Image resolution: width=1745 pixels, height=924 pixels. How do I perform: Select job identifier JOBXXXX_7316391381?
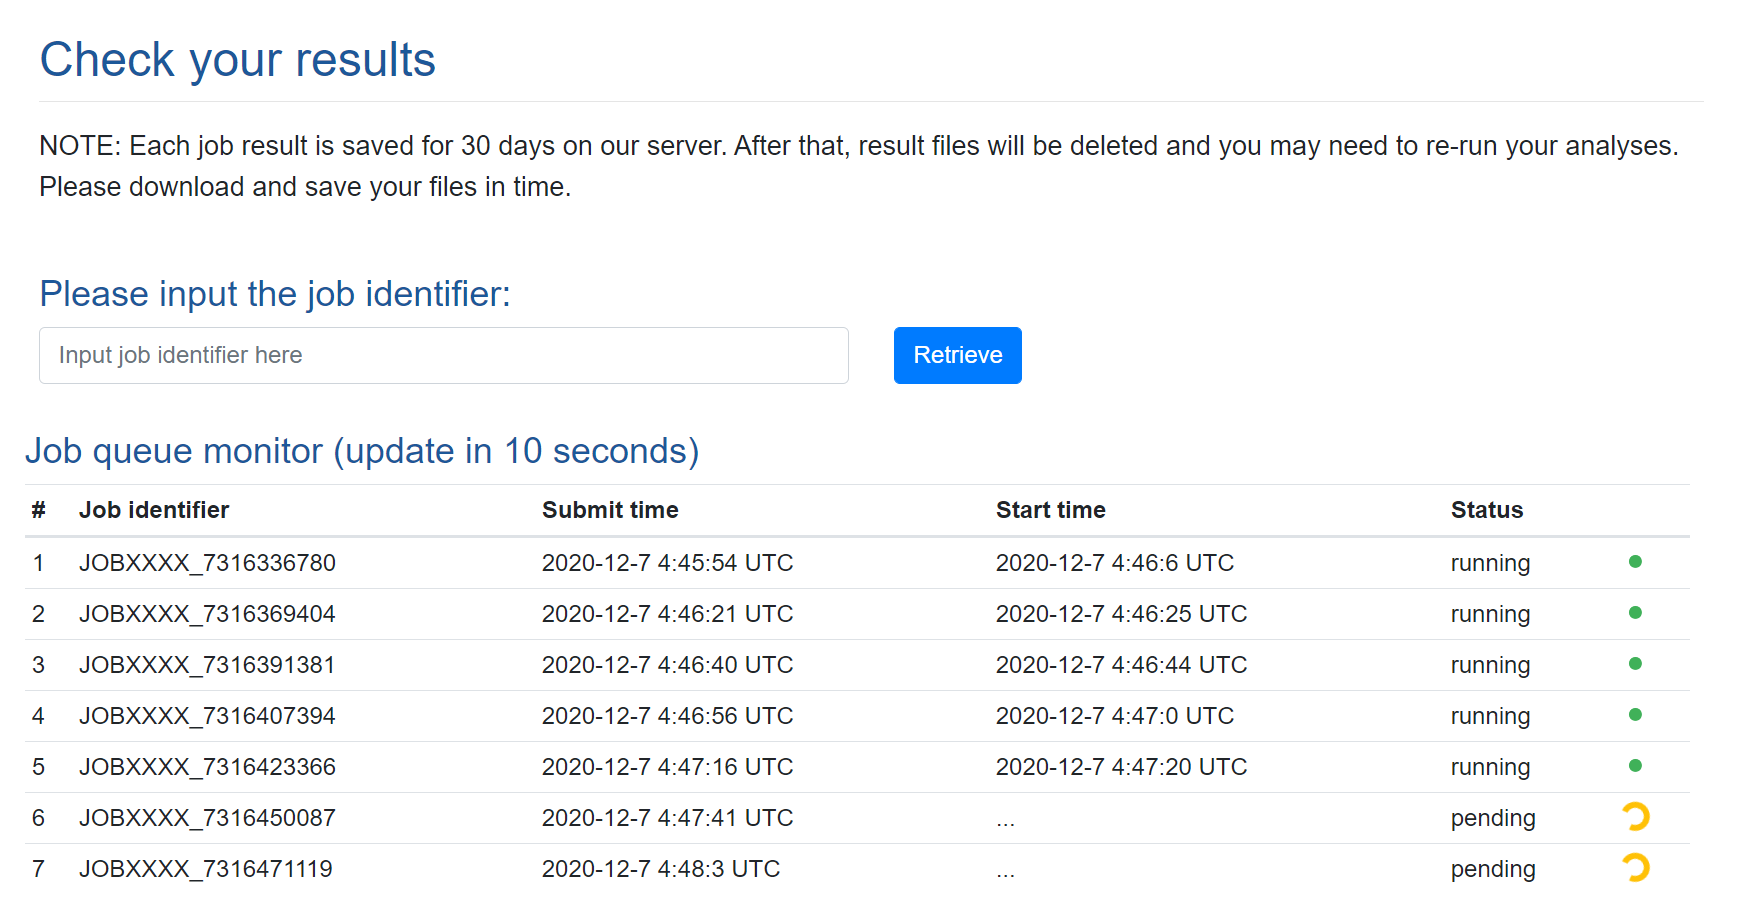207,665
